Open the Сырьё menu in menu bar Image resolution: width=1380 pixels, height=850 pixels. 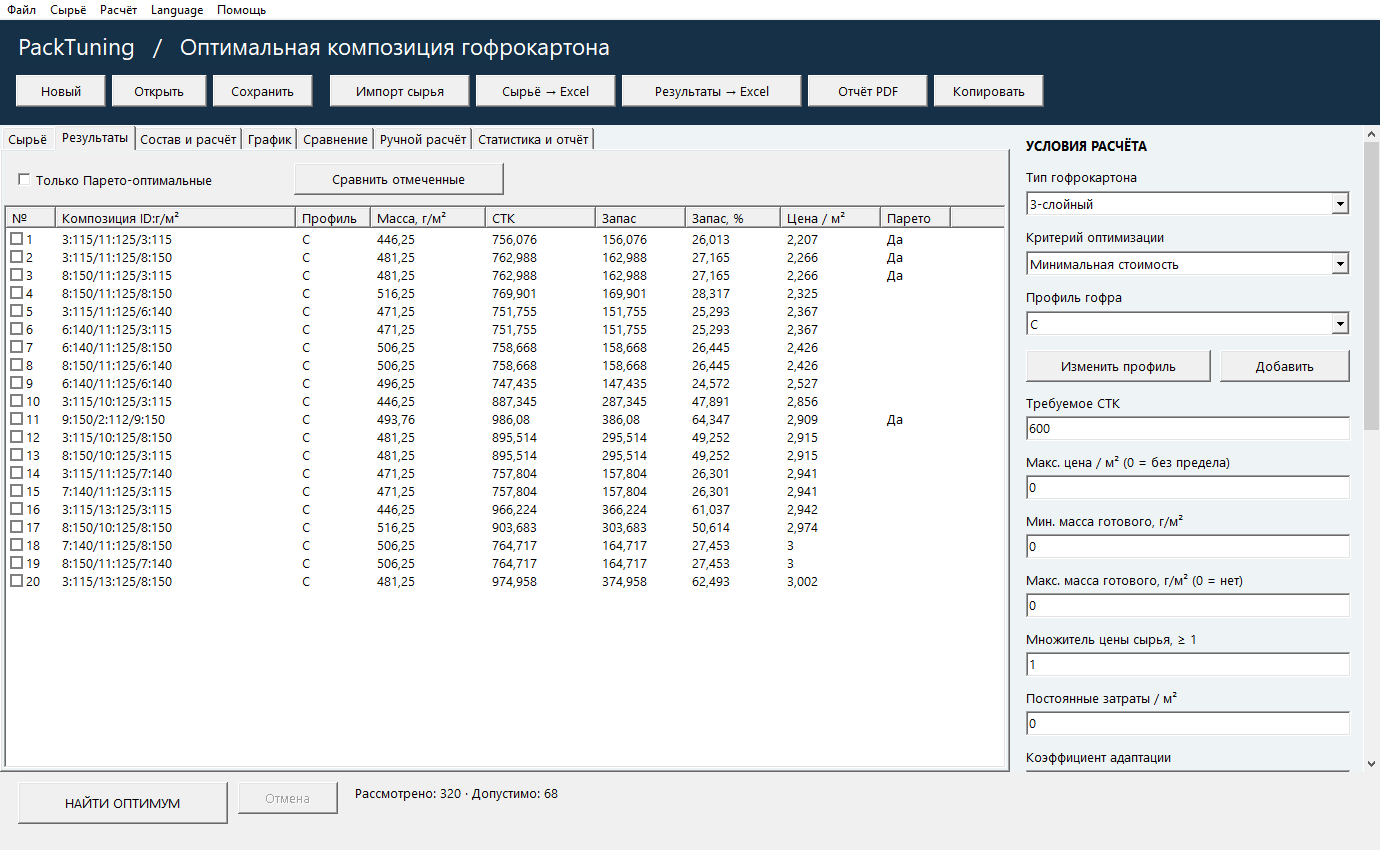pyautogui.click(x=68, y=10)
